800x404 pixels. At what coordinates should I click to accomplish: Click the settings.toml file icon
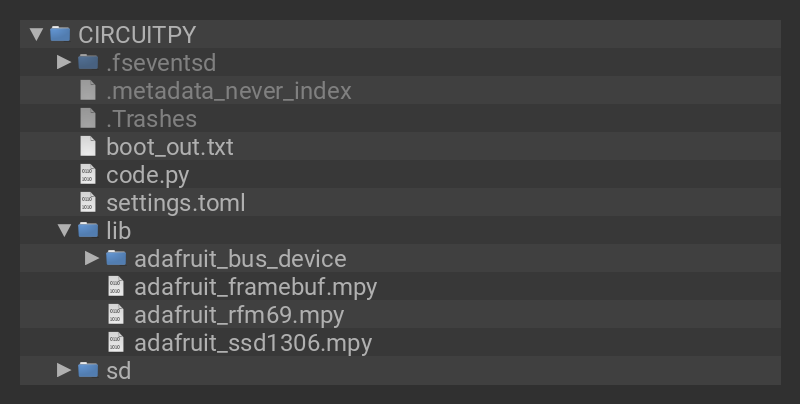88,202
